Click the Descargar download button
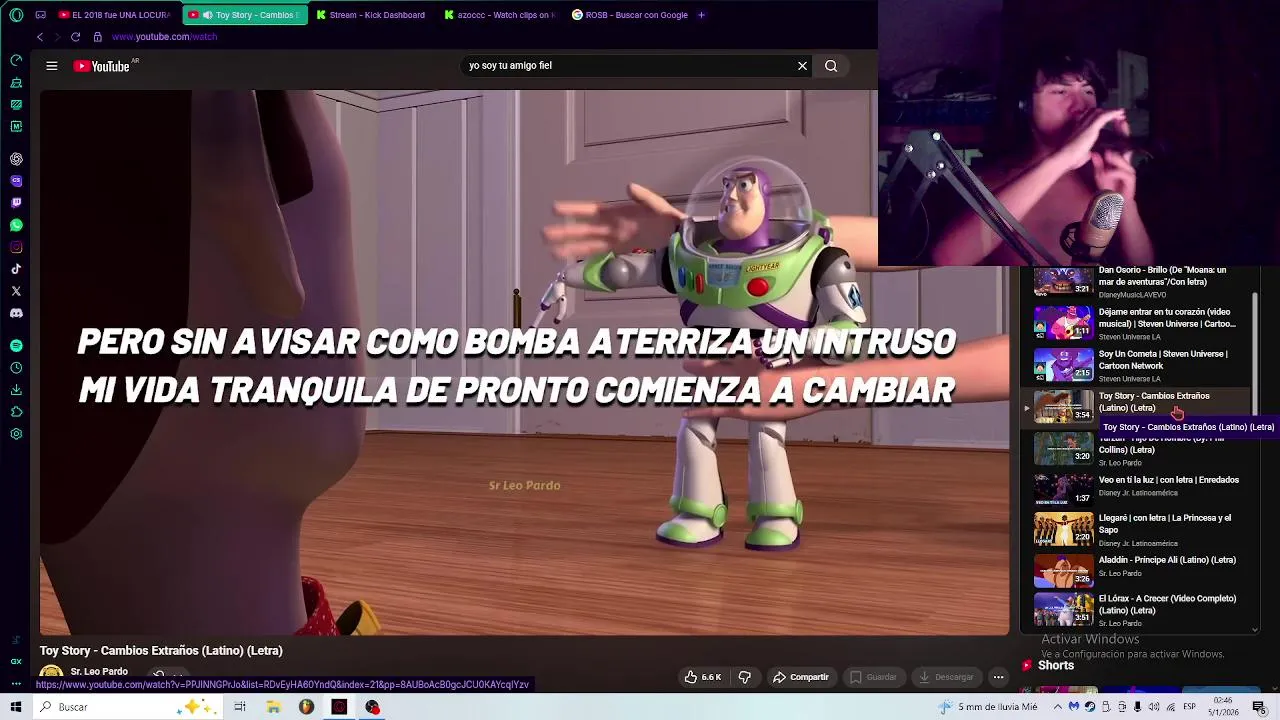This screenshot has width=1280, height=720. pos(946,677)
